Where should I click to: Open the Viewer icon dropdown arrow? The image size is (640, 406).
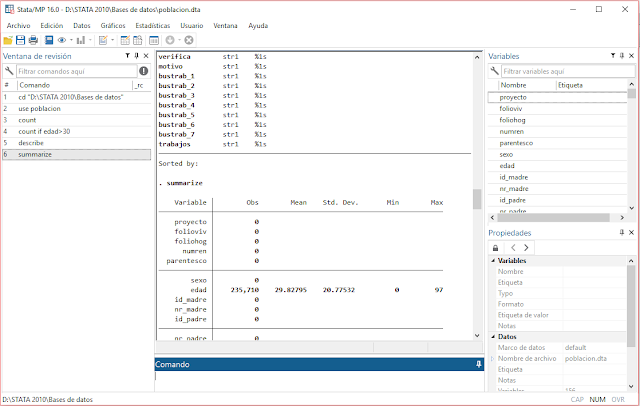(x=71, y=40)
